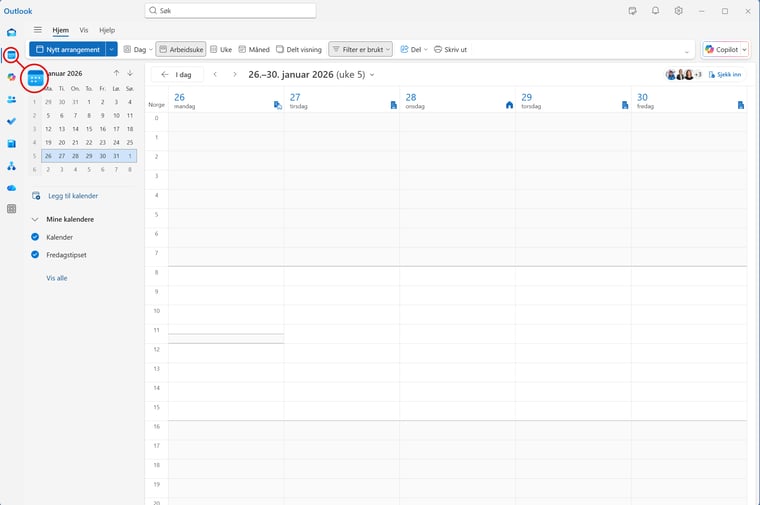The image size is (760, 505).
Task: Go to next month with down arrow
Action: click(130, 73)
